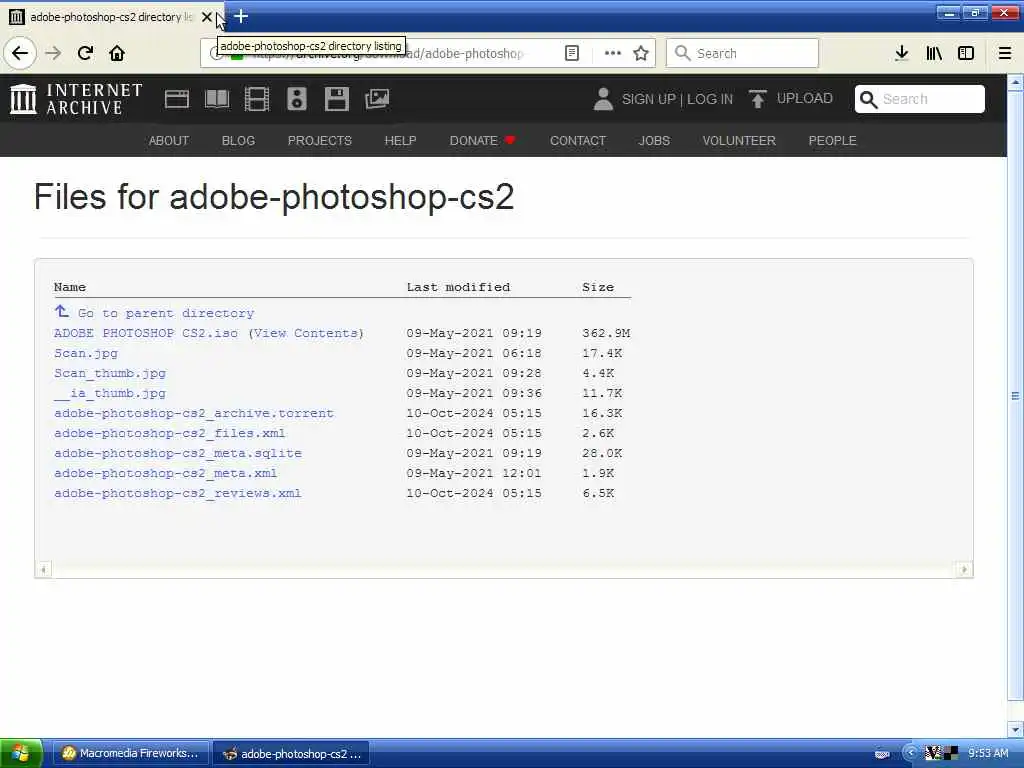This screenshot has width=1024, height=768.
Task: Open a new tab with plus icon
Action: click(241, 16)
